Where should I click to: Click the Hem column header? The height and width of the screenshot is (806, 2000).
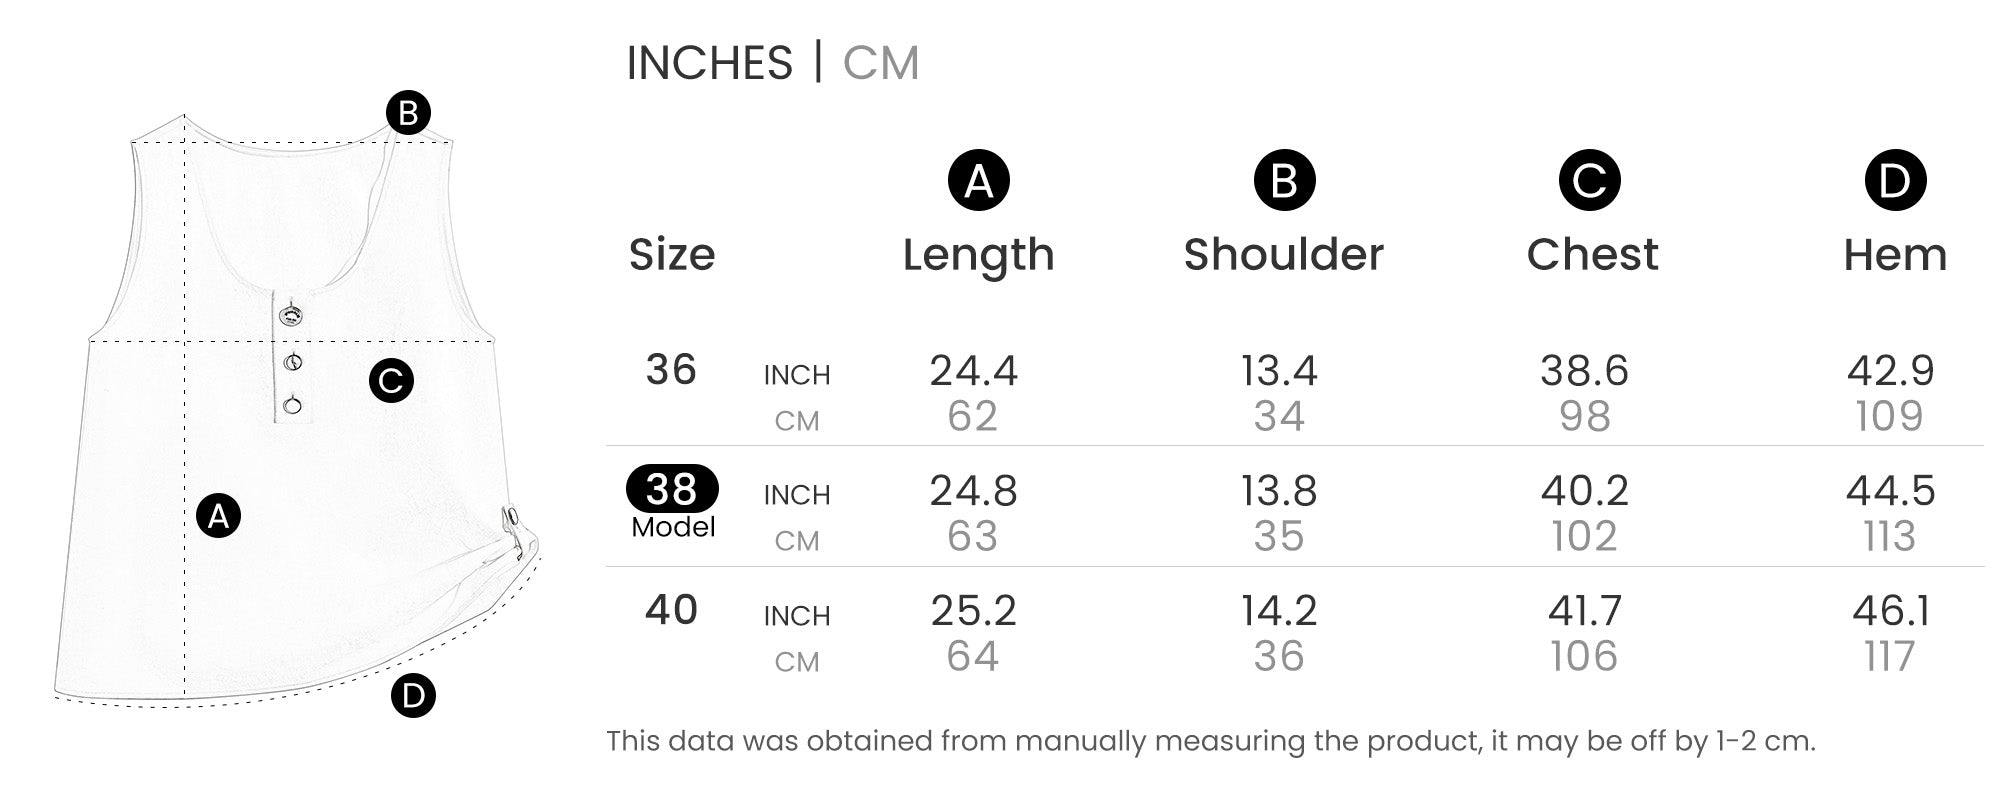pyautogui.click(x=1895, y=255)
